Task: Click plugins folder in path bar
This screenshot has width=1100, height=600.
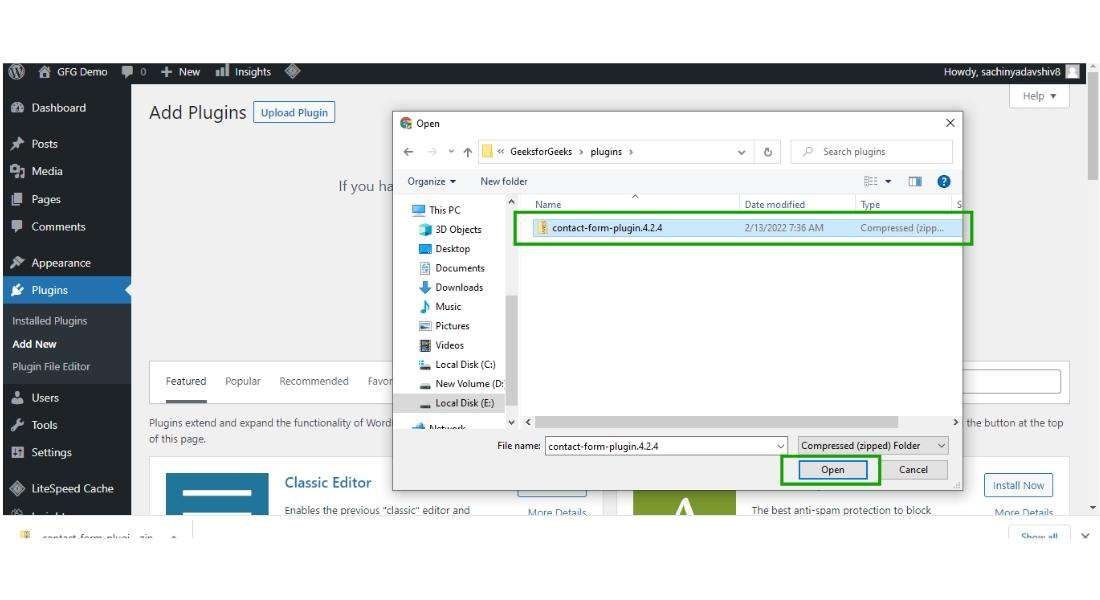Action: [x=606, y=152]
